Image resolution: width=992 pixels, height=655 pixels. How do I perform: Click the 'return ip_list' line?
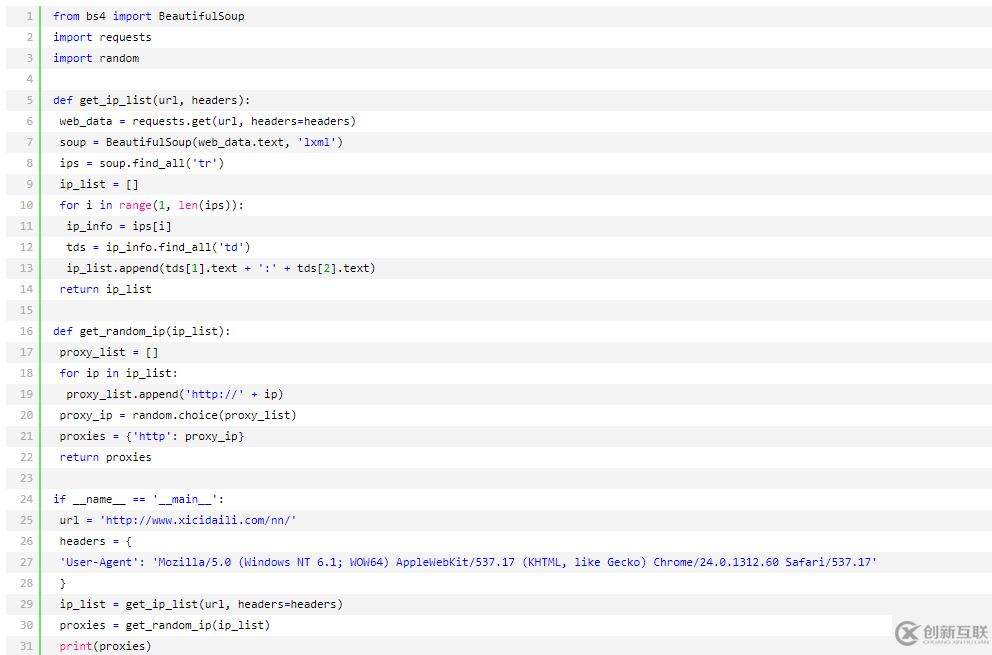(x=106, y=289)
